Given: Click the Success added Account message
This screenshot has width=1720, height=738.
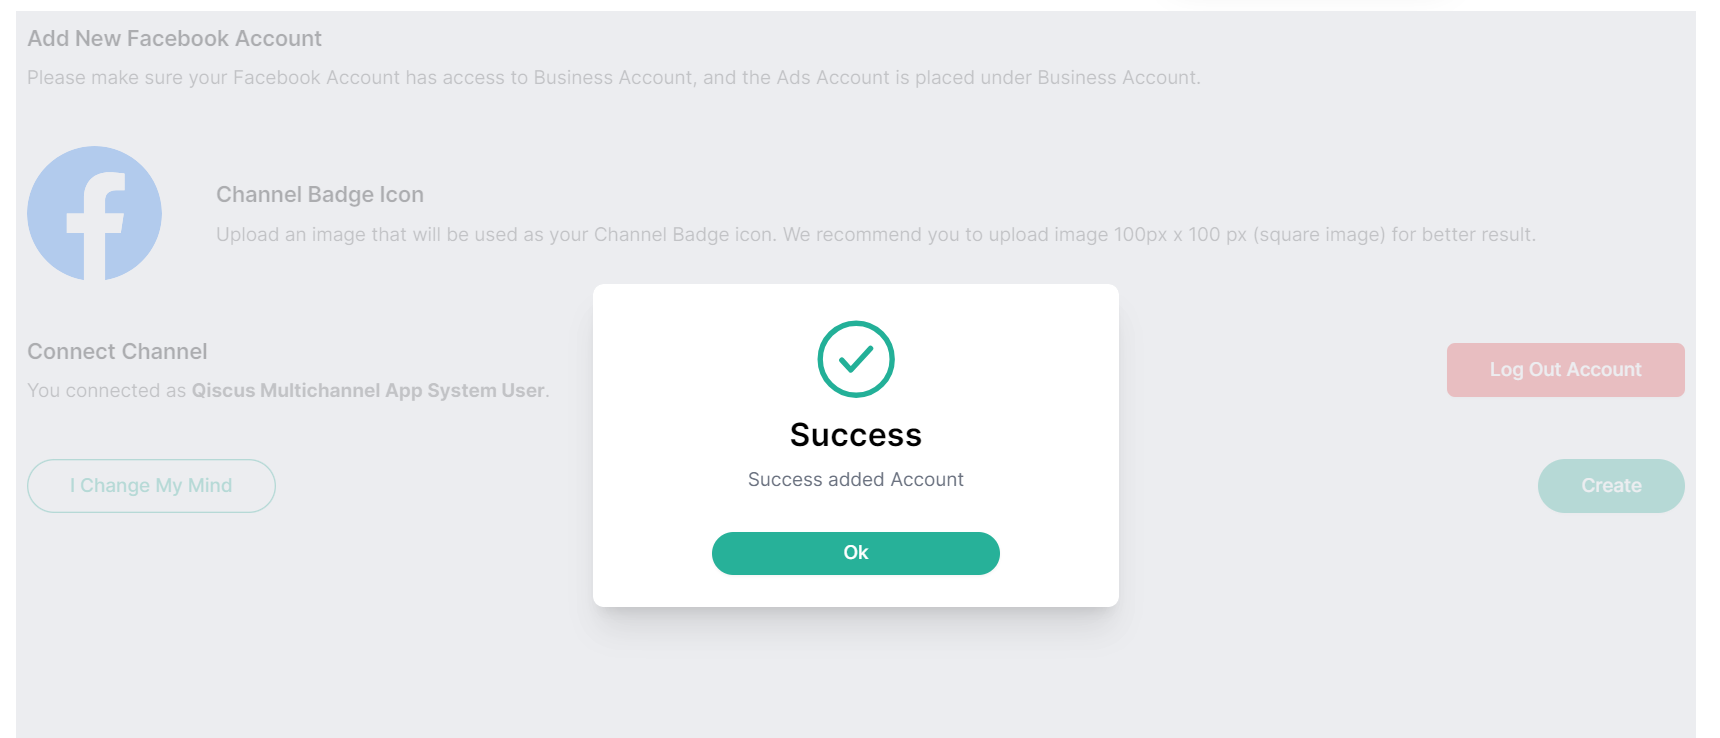Looking at the screenshot, I should click(x=856, y=480).
